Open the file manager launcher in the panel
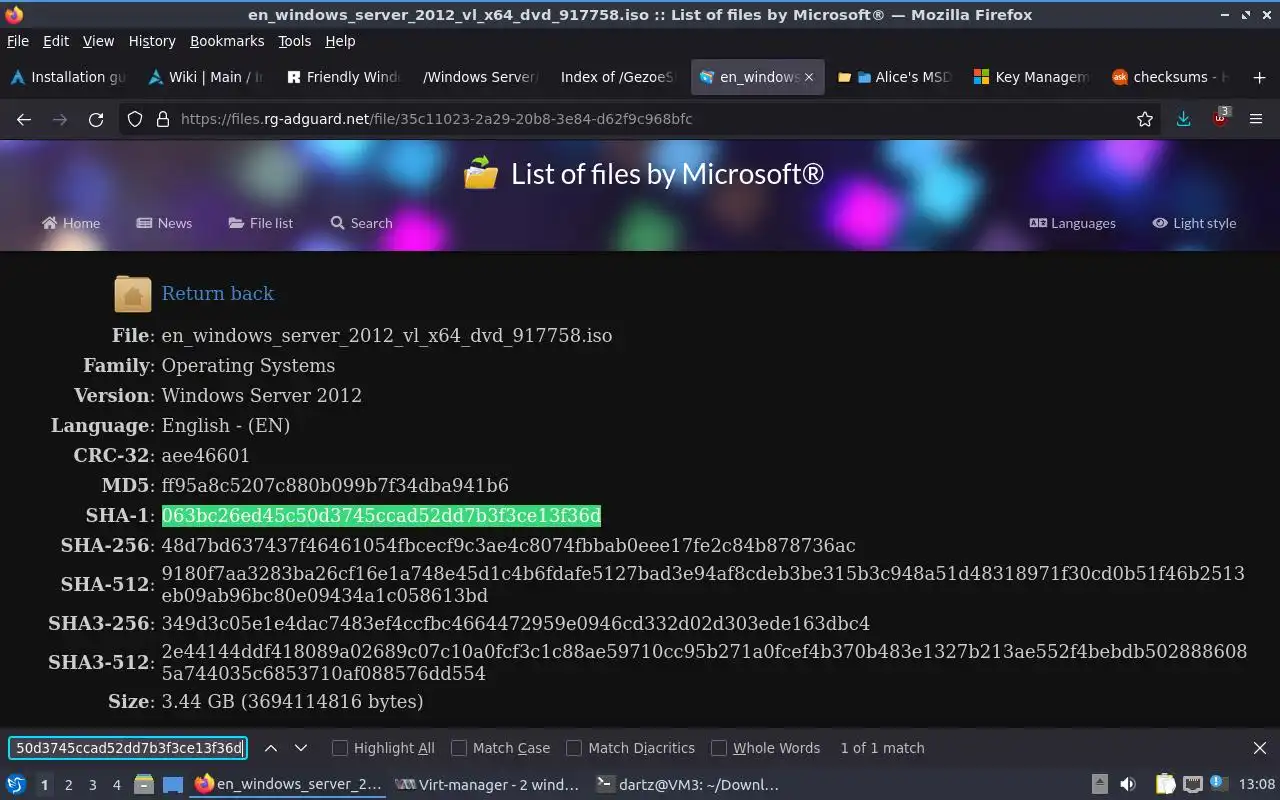This screenshot has width=1280, height=800. coord(144,785)
